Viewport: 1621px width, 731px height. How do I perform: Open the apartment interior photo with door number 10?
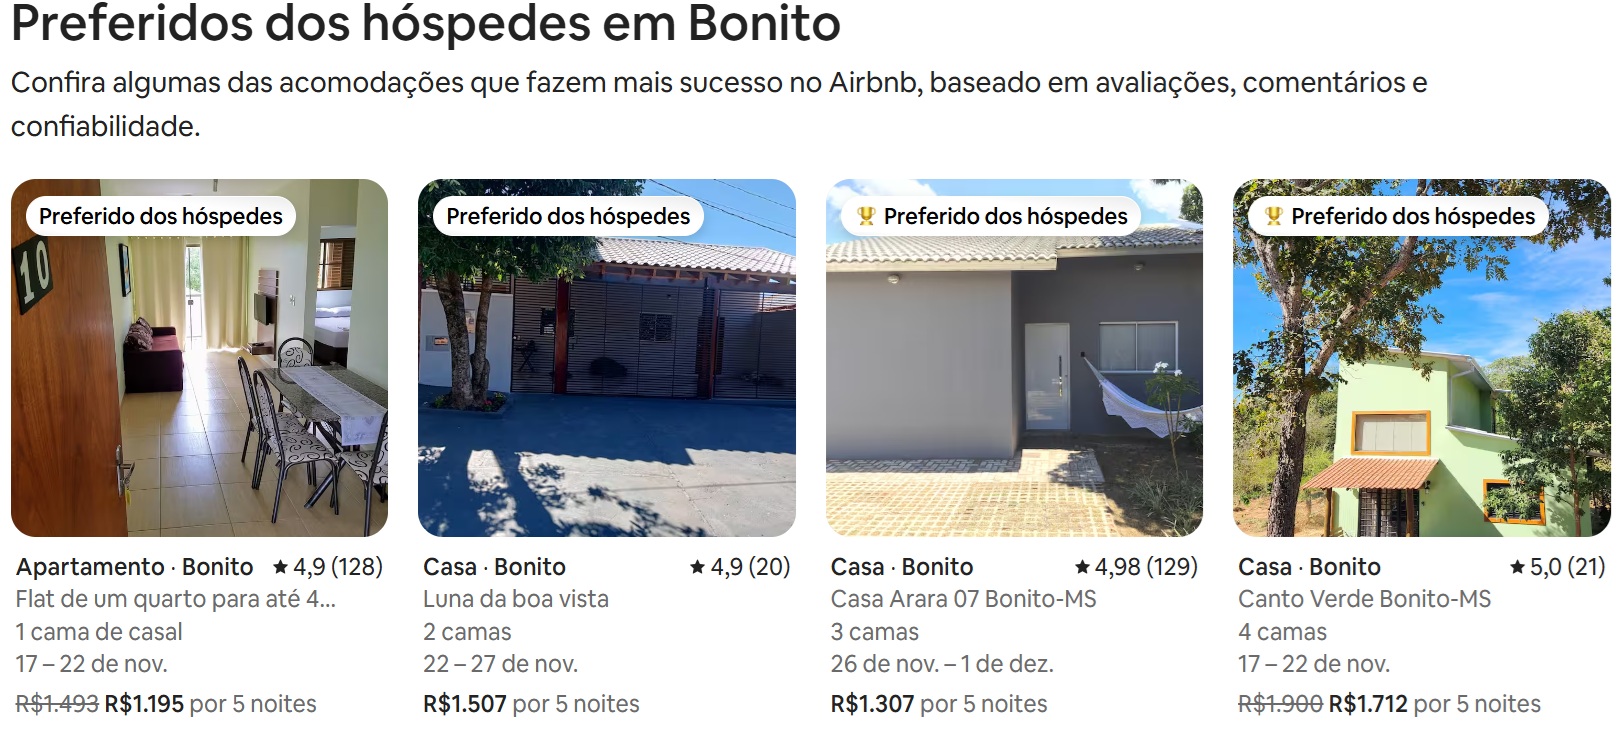point(199,380)
